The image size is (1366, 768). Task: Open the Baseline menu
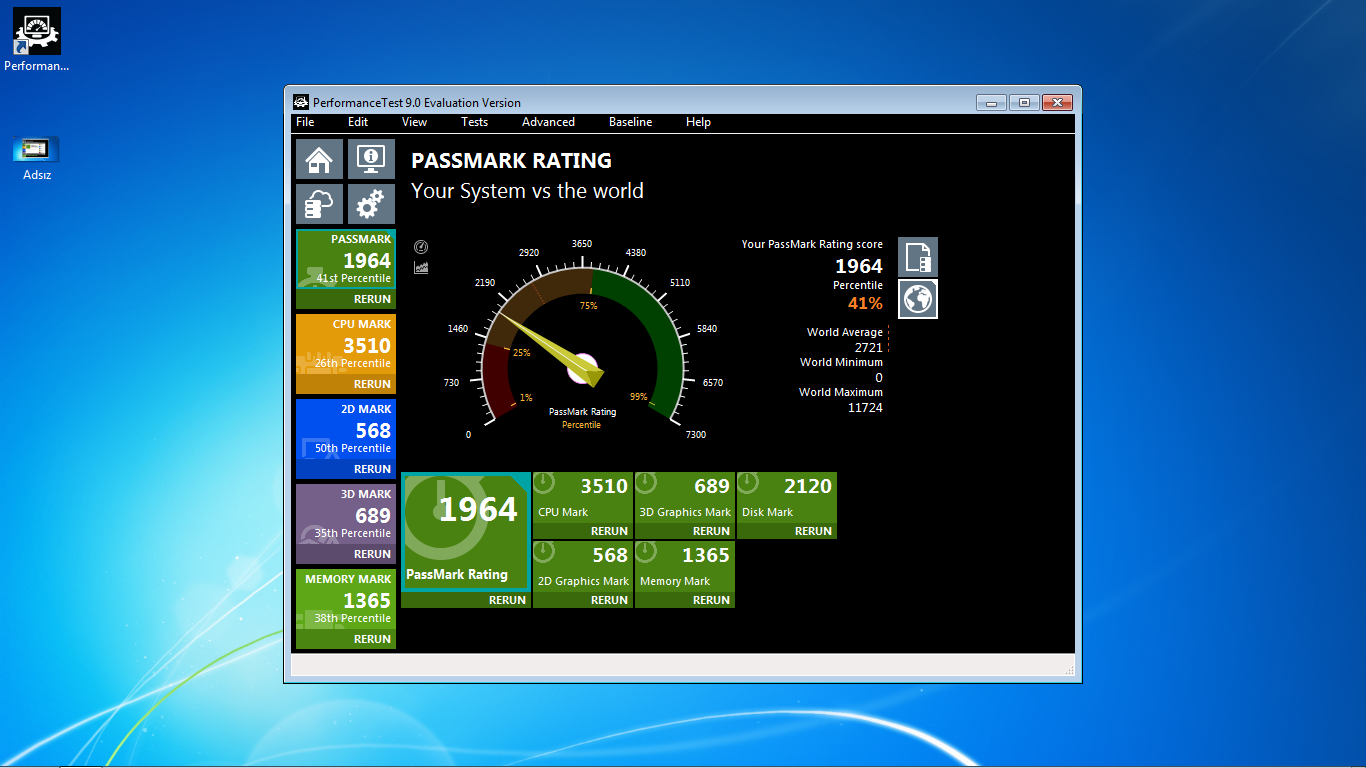(x=630, y=122)
